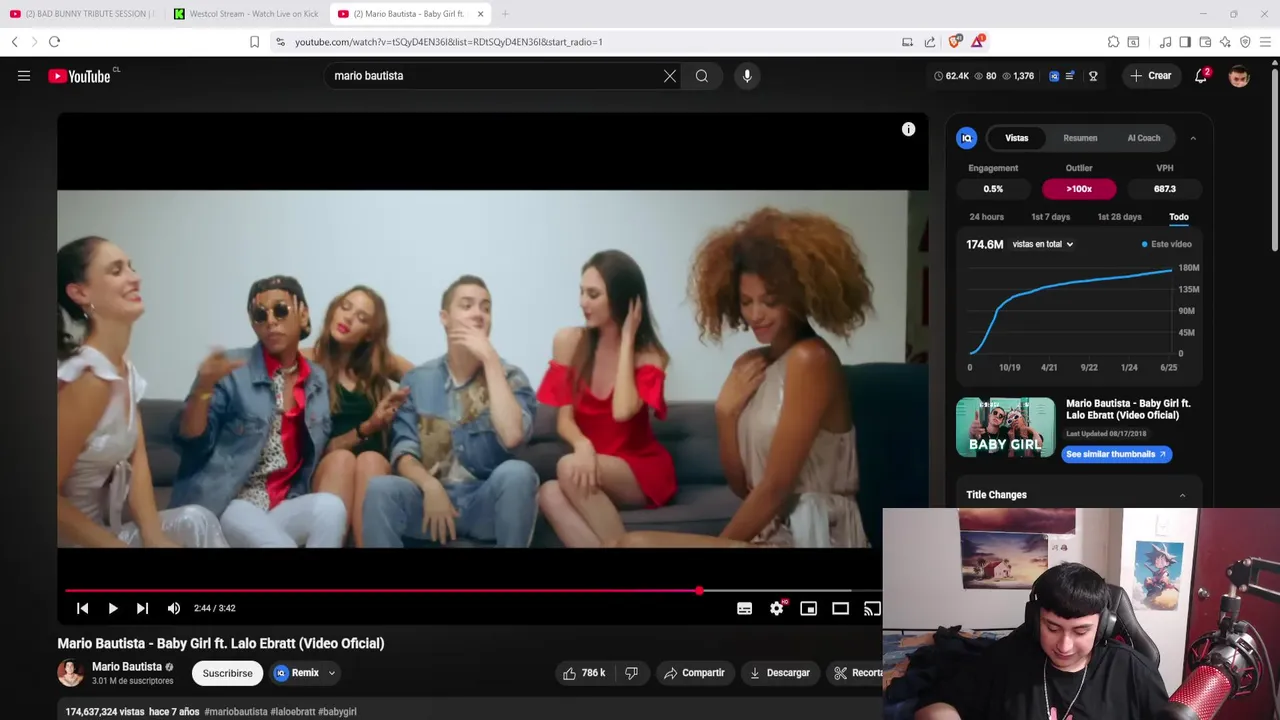Choose the 1st 28 days range
The height and width of the screenshot is (720, 1280).
1119,217
